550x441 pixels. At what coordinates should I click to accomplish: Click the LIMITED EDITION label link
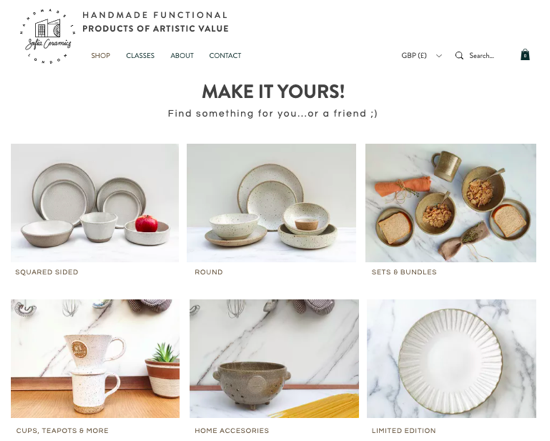click(404, 430)
